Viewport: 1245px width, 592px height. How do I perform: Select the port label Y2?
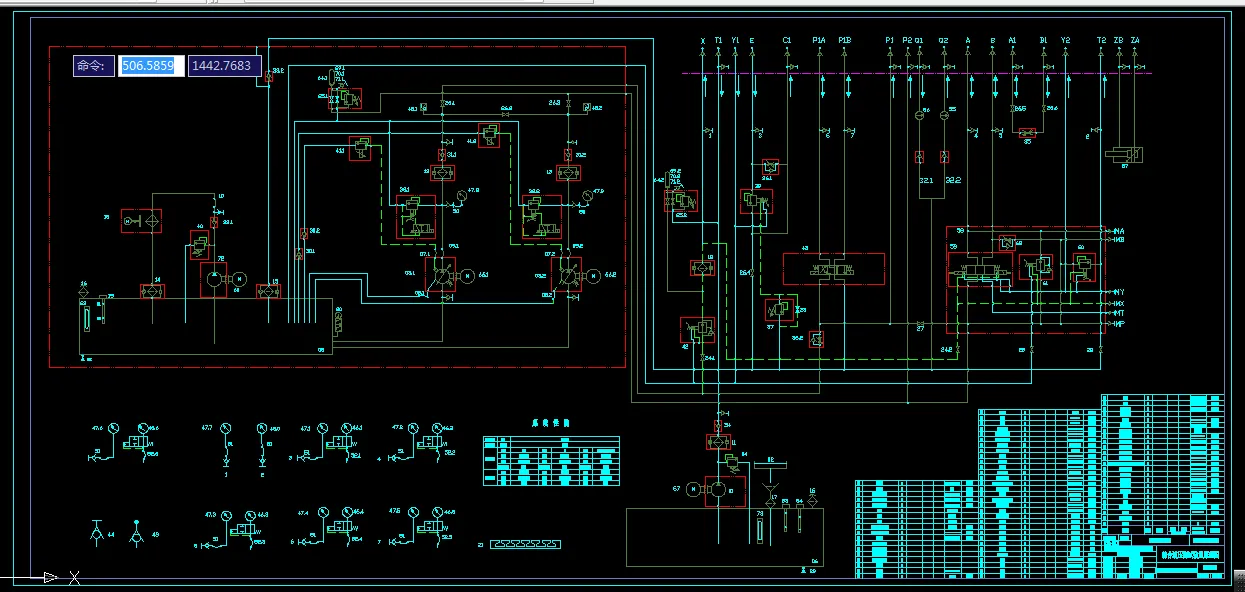point(1066,40)
